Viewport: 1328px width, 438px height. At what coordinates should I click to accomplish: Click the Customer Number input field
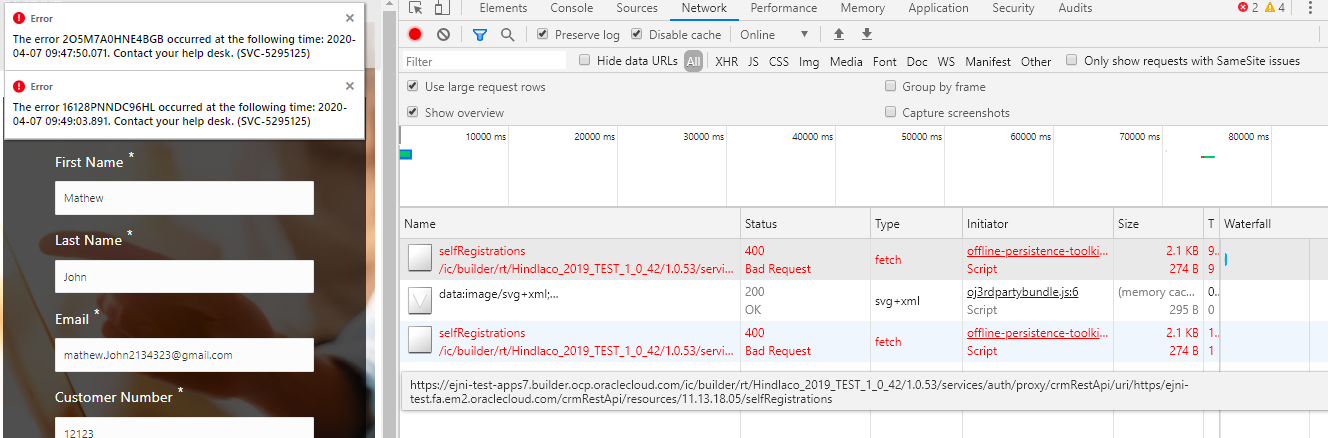pyautogui.click(x=184, y=427)
